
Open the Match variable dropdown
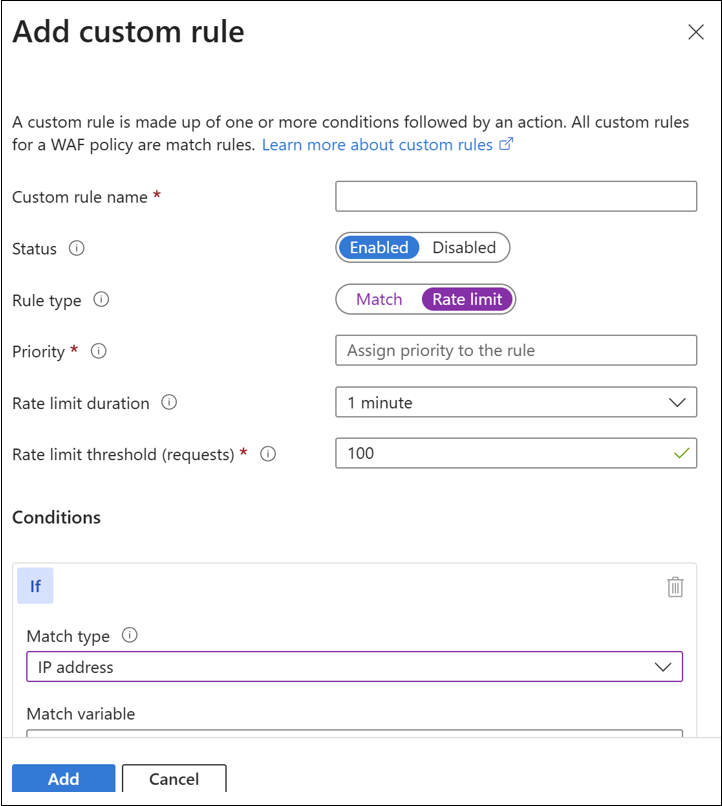(354, 733)
